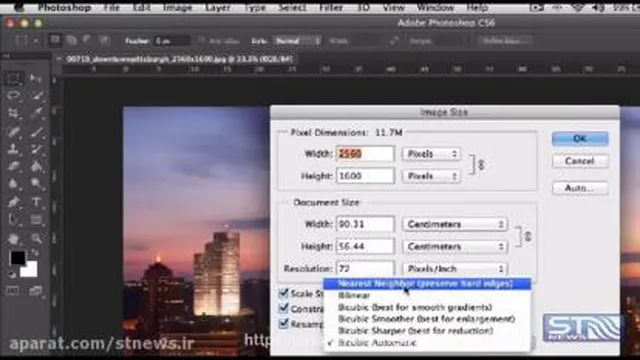
Task: Select the Dodge tool
Action: click(36, 184)
